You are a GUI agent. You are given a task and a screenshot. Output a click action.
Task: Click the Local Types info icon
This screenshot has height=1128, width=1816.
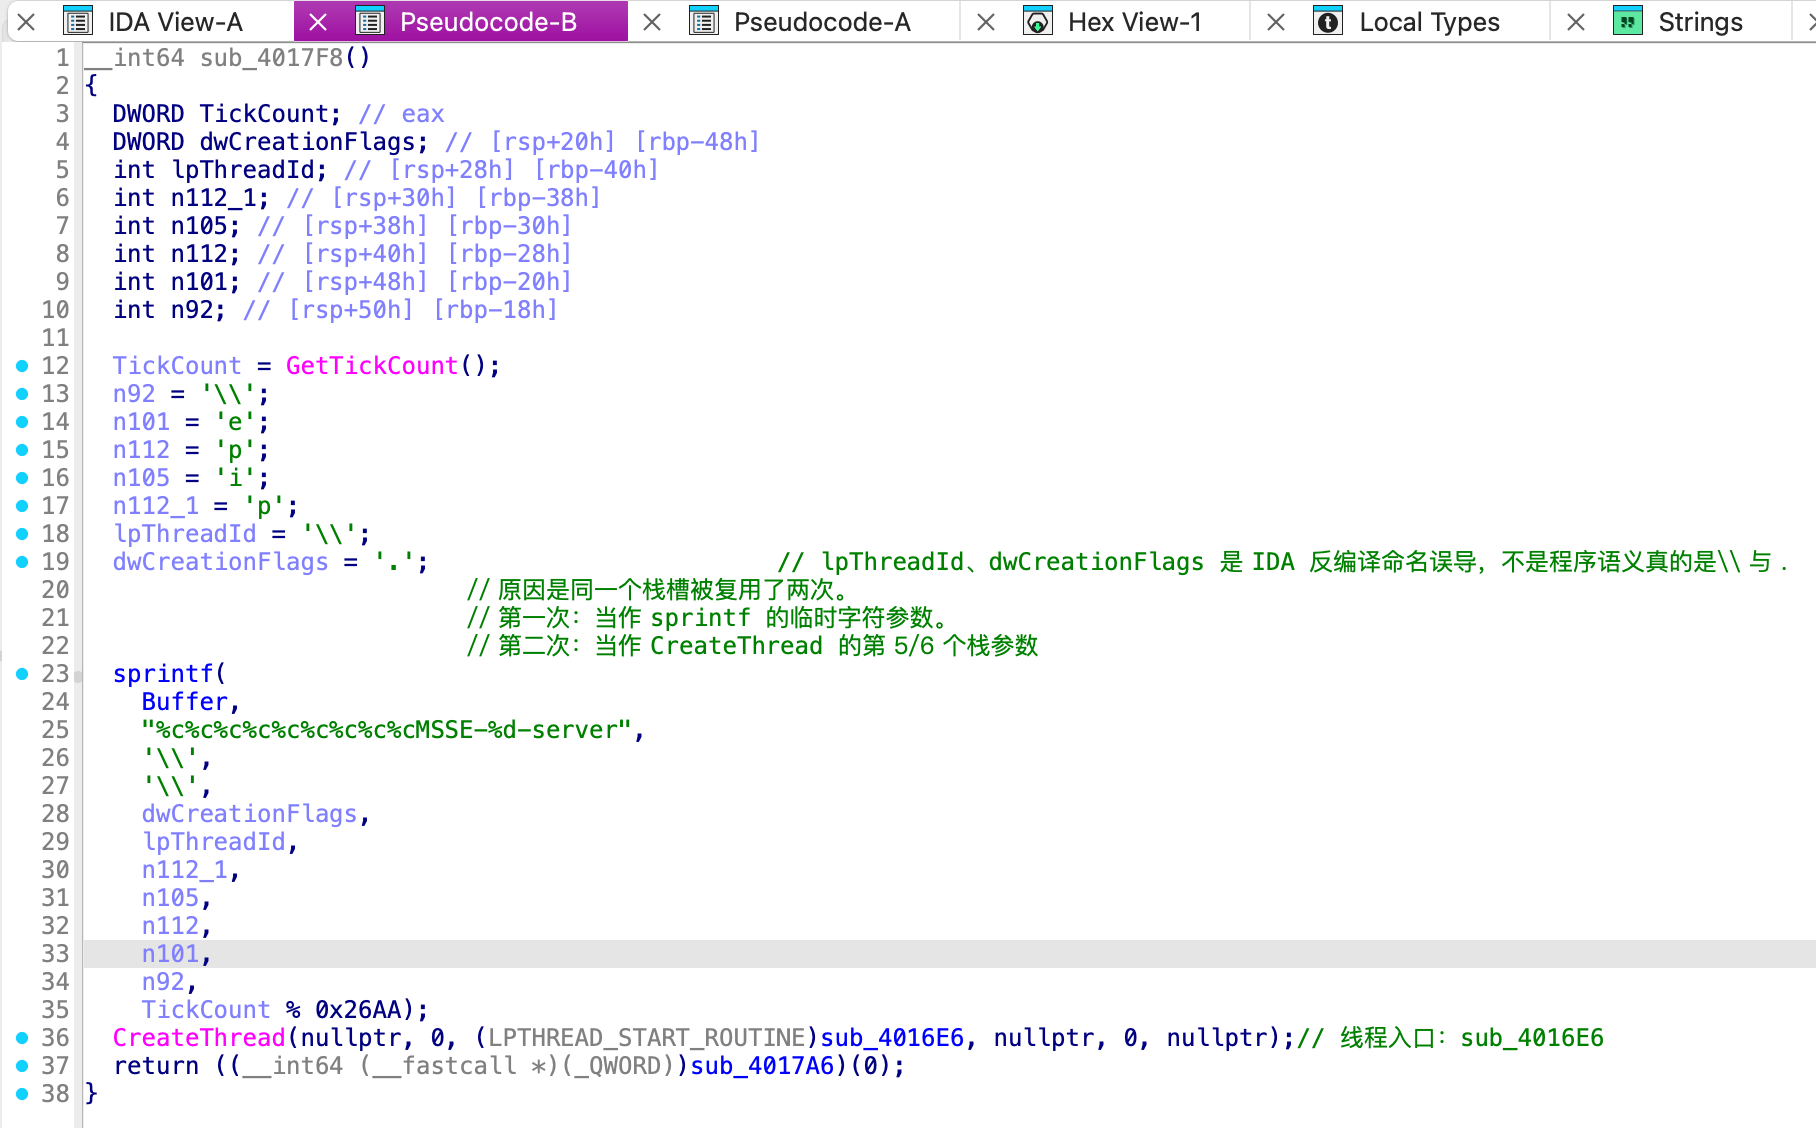(1329, 21)
